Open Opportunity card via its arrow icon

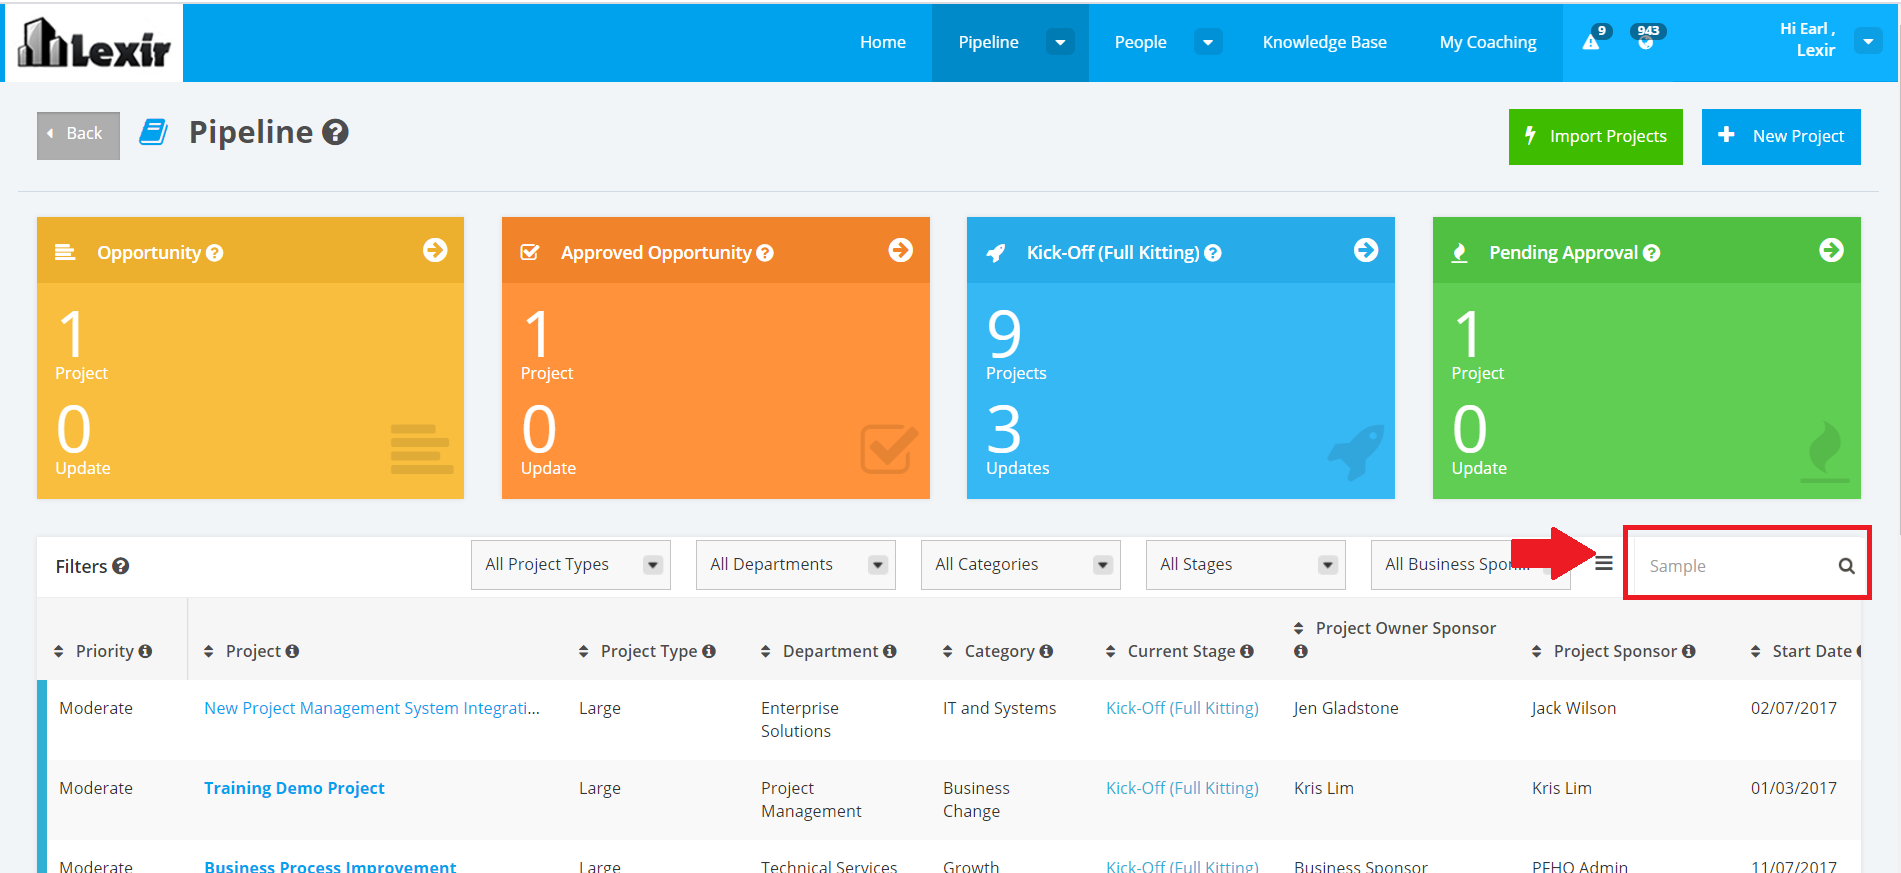[435, 250]
